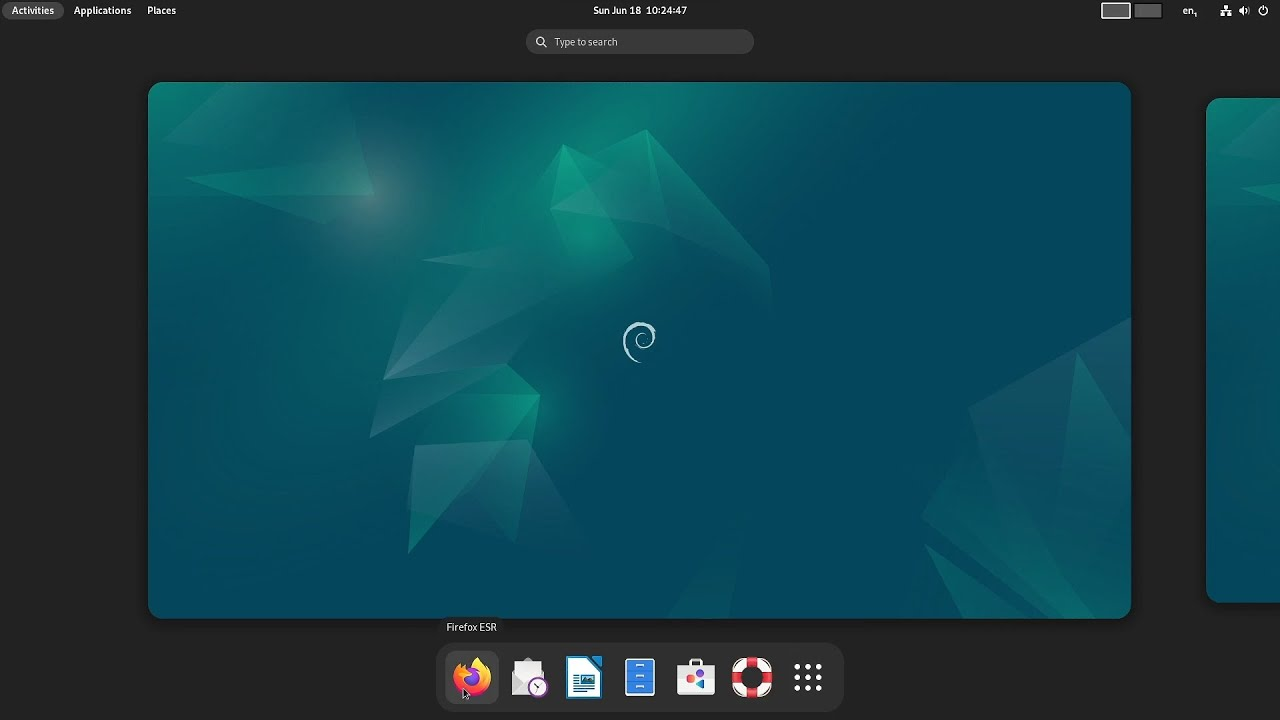Open the volume status icon
This screenshot has width=1280, height=720.
click(x=1244, y=11)
